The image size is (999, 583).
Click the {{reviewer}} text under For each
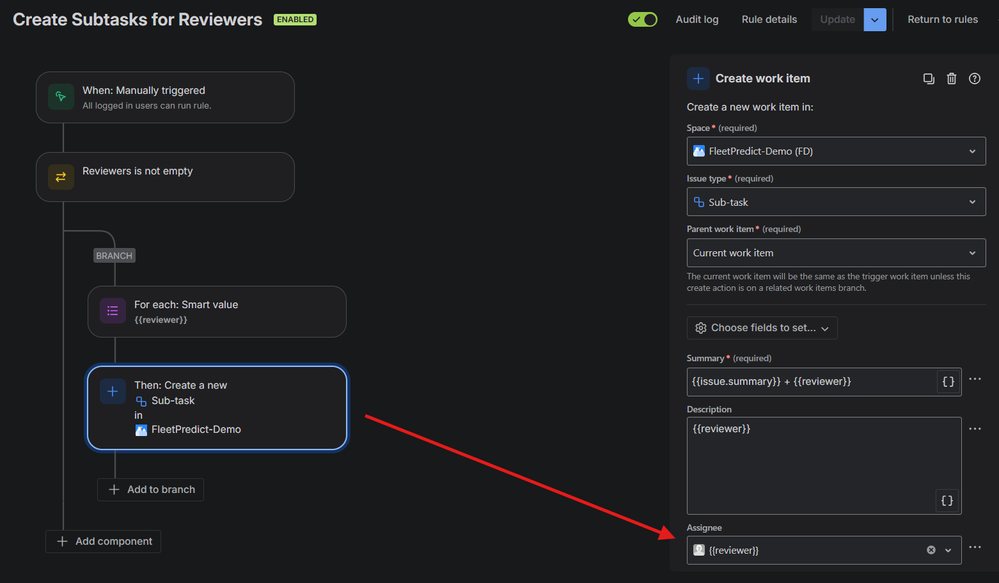161,320
